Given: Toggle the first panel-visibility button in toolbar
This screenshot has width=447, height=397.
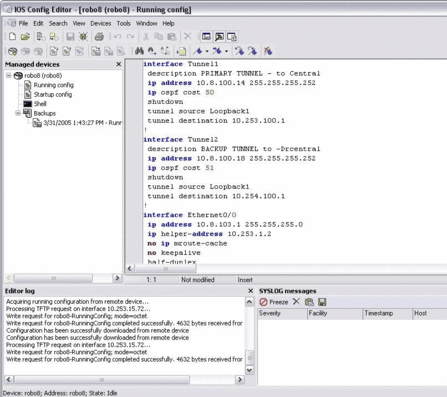Looking at the screenshot, I should [206, 36].
